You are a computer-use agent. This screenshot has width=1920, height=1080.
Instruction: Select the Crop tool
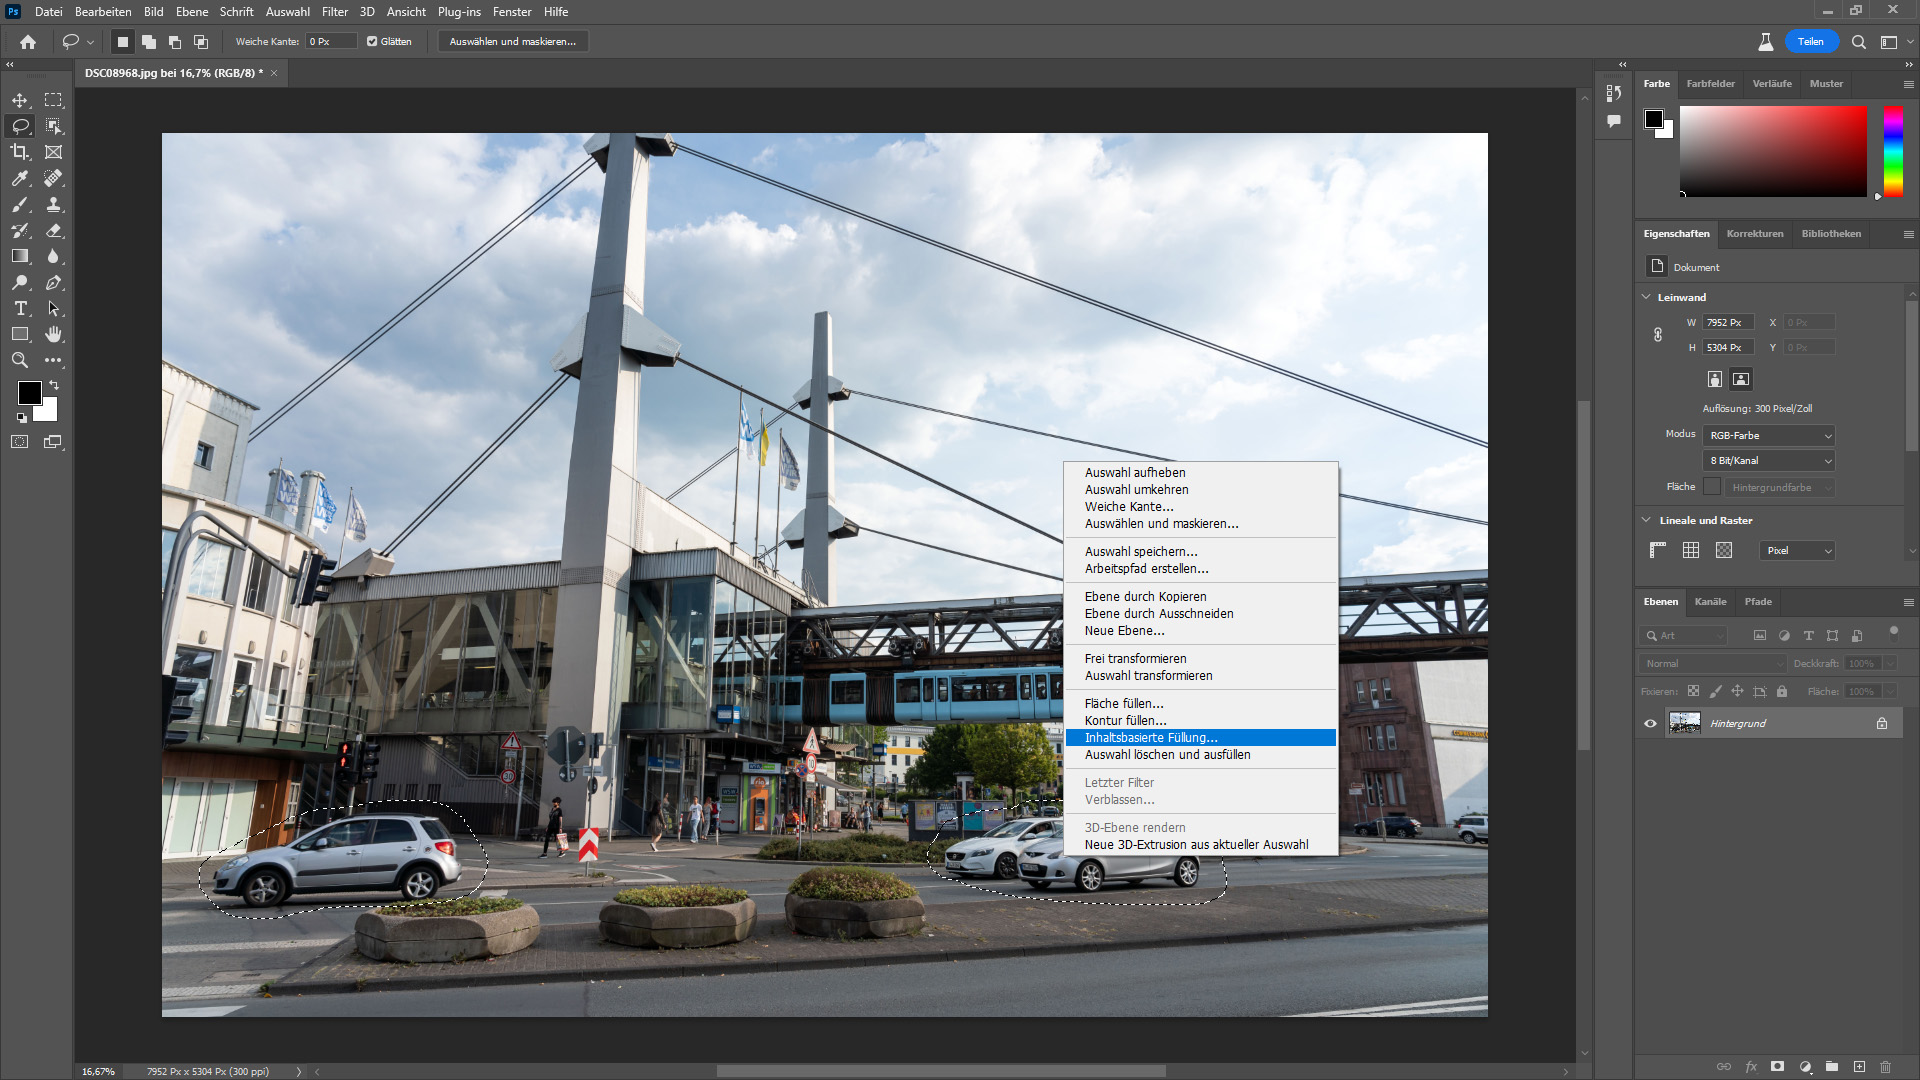[x=20, y=152]
